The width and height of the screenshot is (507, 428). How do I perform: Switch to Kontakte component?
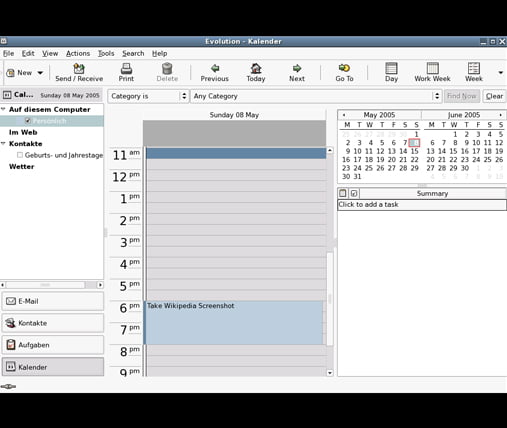pos(53,323)
